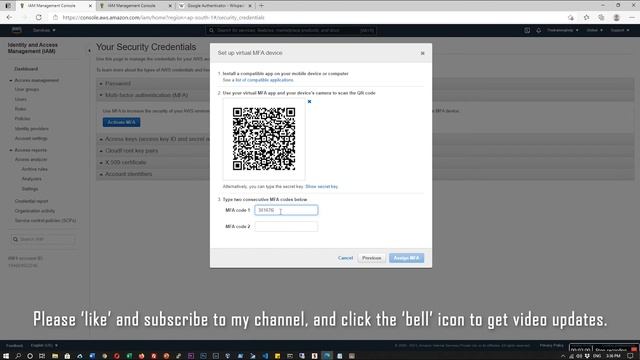Open Service control policies (SCPs)
This screenshot has width=640, height=360.
(45, 221)
